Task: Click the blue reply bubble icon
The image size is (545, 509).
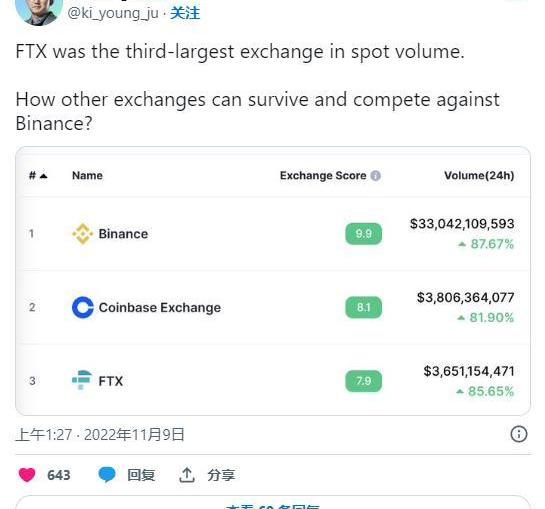Action: point(107,475)
